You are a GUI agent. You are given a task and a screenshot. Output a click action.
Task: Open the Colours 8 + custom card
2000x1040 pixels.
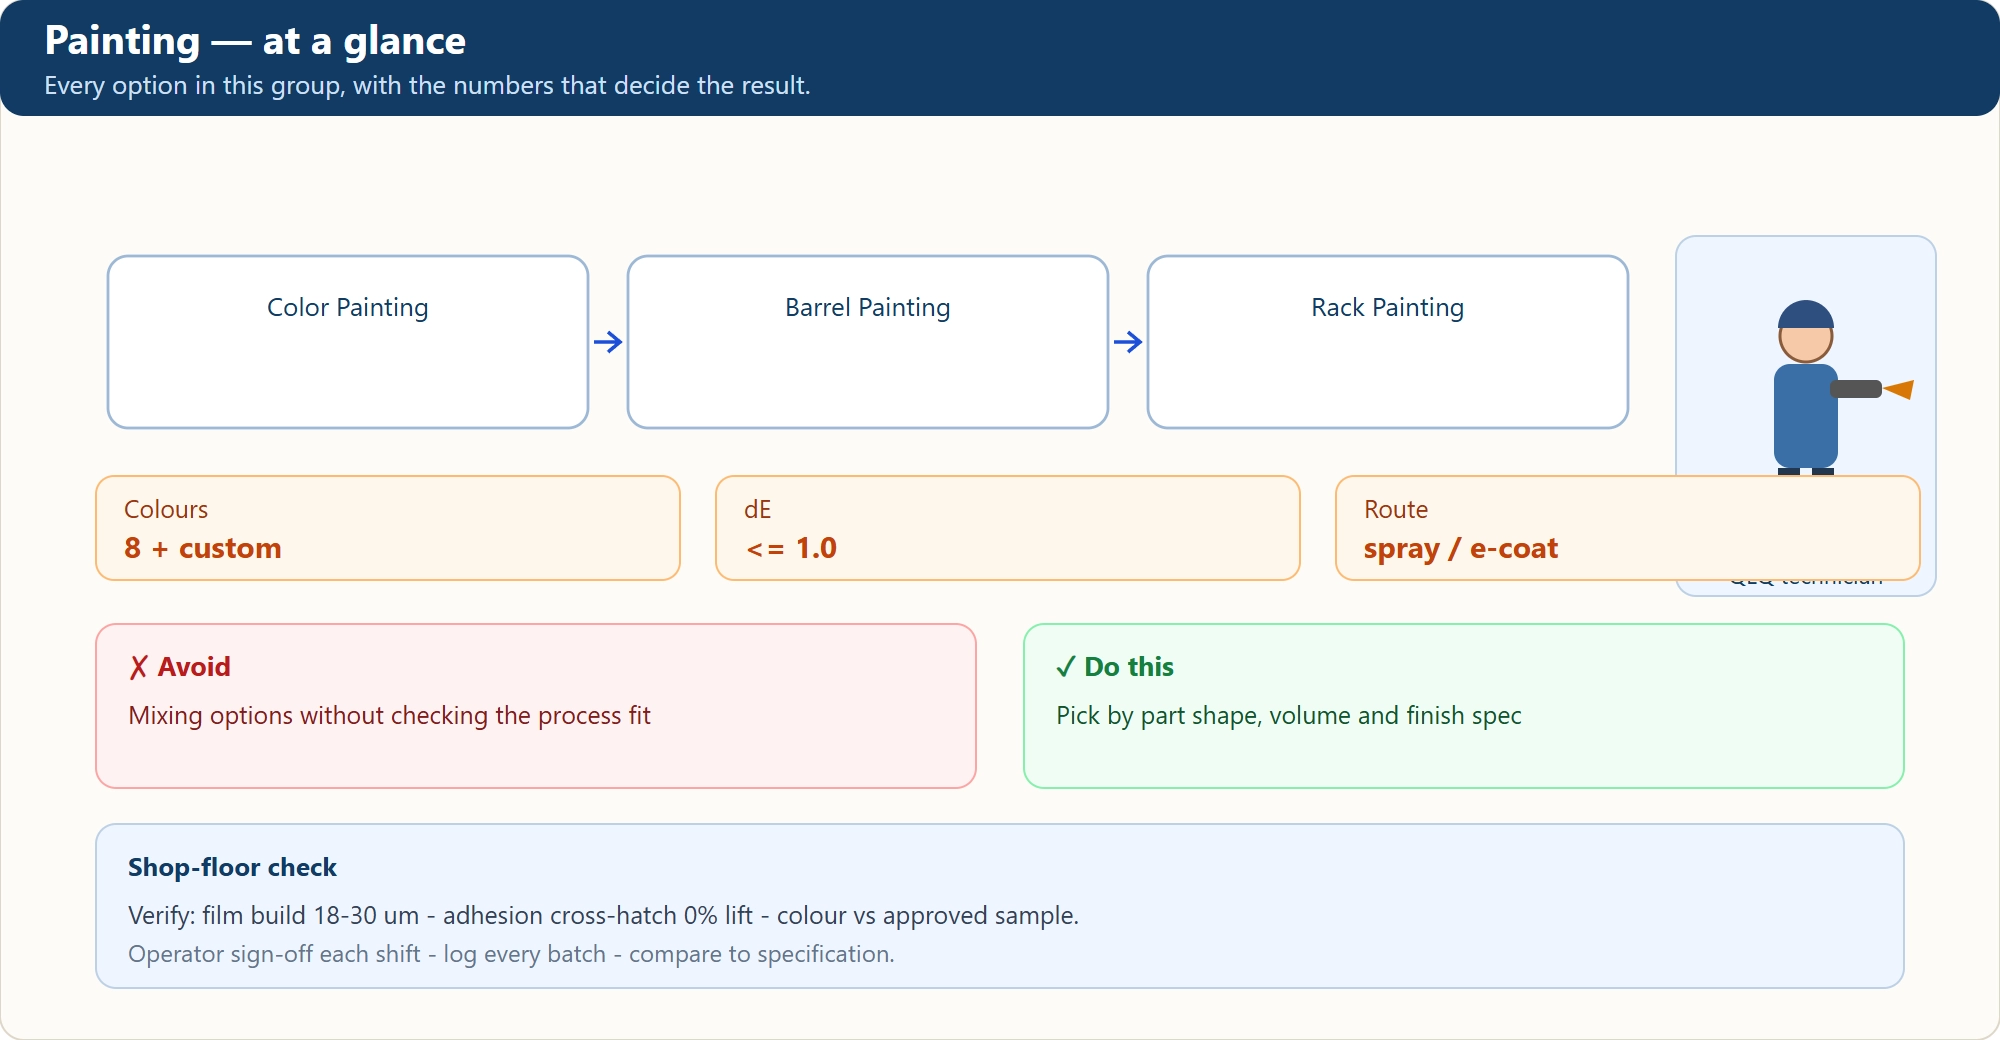point(388,528)
